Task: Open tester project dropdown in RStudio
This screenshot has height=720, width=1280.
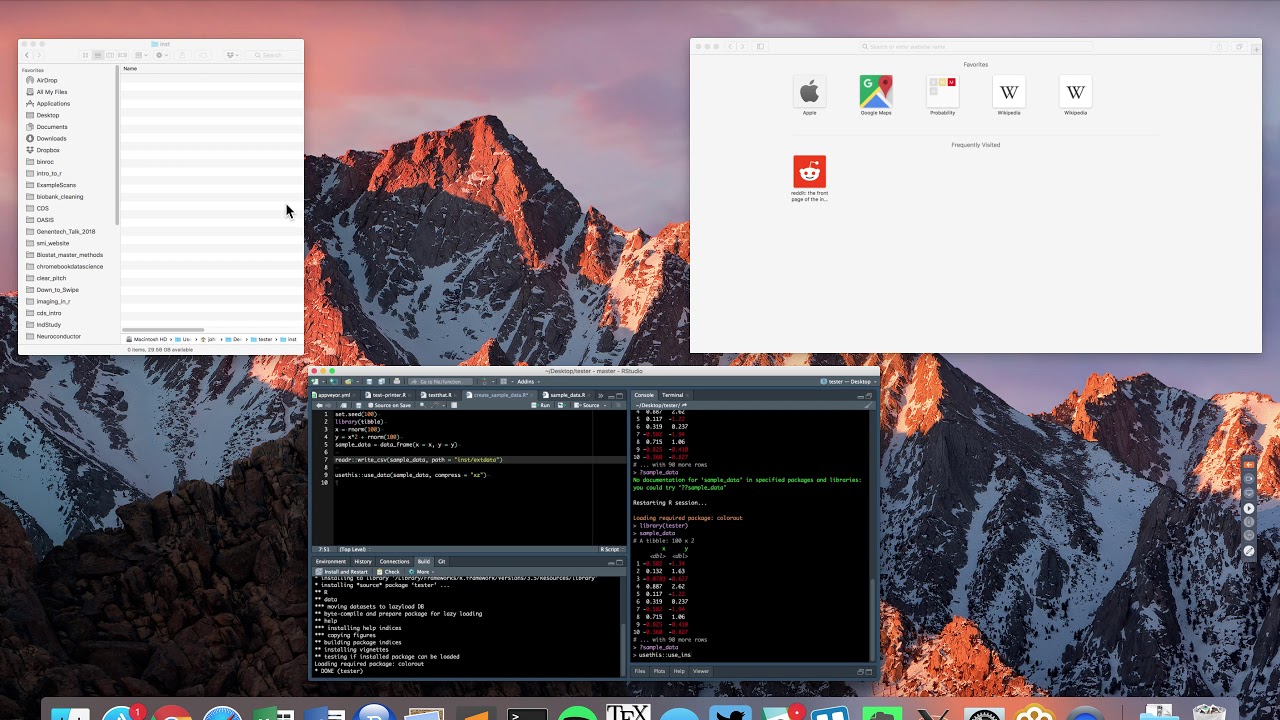Action: (847, 381)
